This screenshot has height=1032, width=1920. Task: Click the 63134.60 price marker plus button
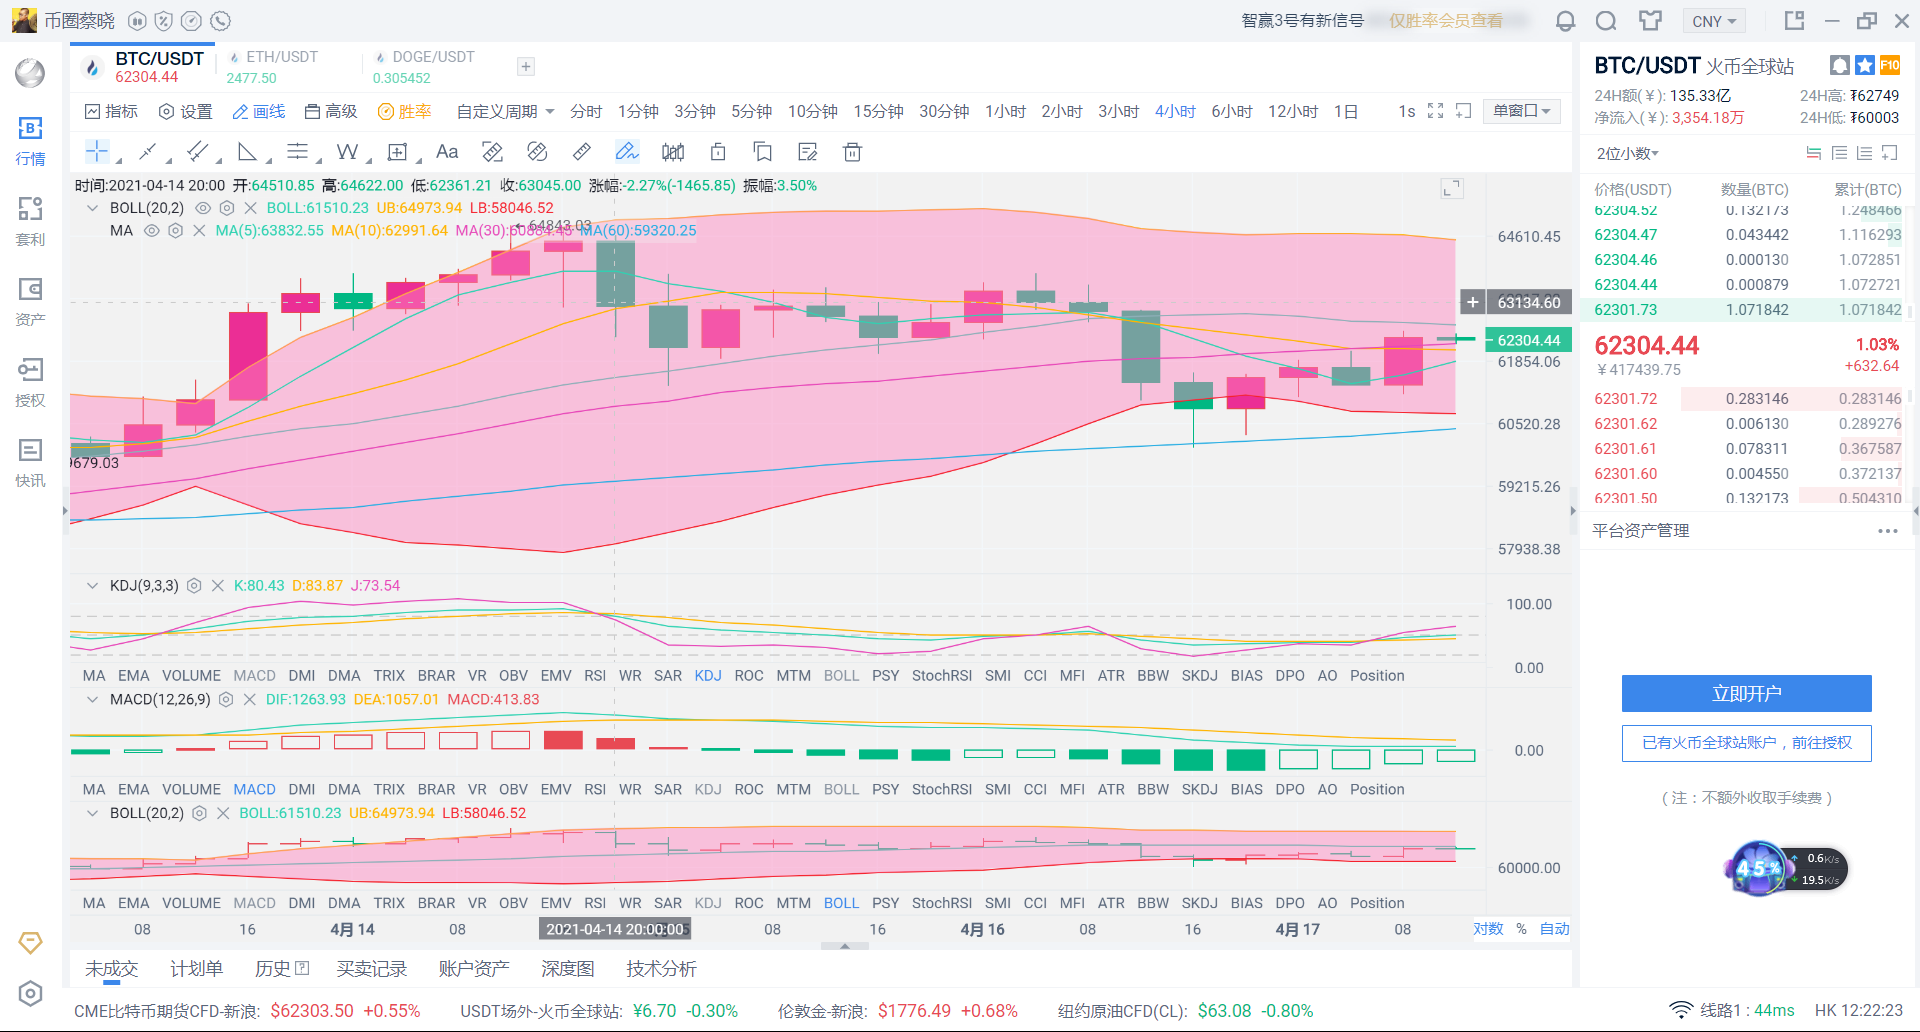tap(1473, 302)
